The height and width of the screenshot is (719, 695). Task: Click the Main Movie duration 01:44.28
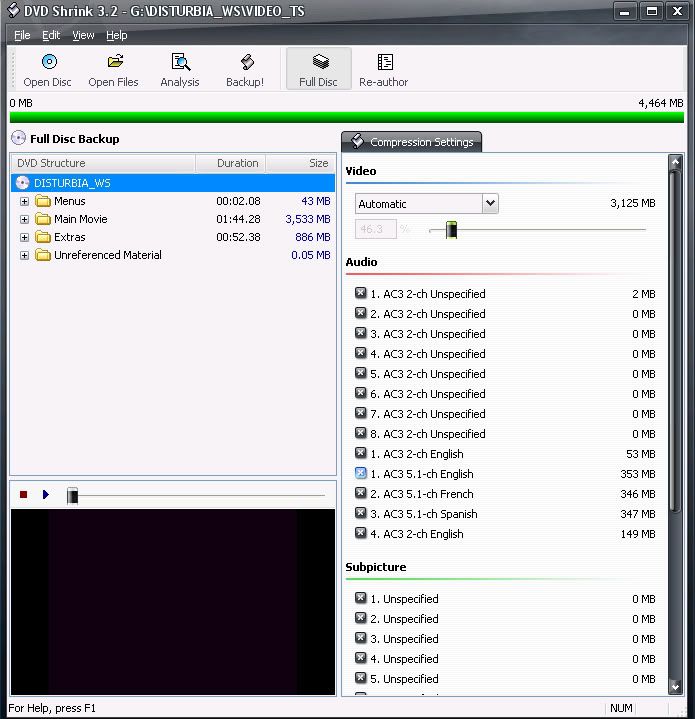click(x=238, y=219)
